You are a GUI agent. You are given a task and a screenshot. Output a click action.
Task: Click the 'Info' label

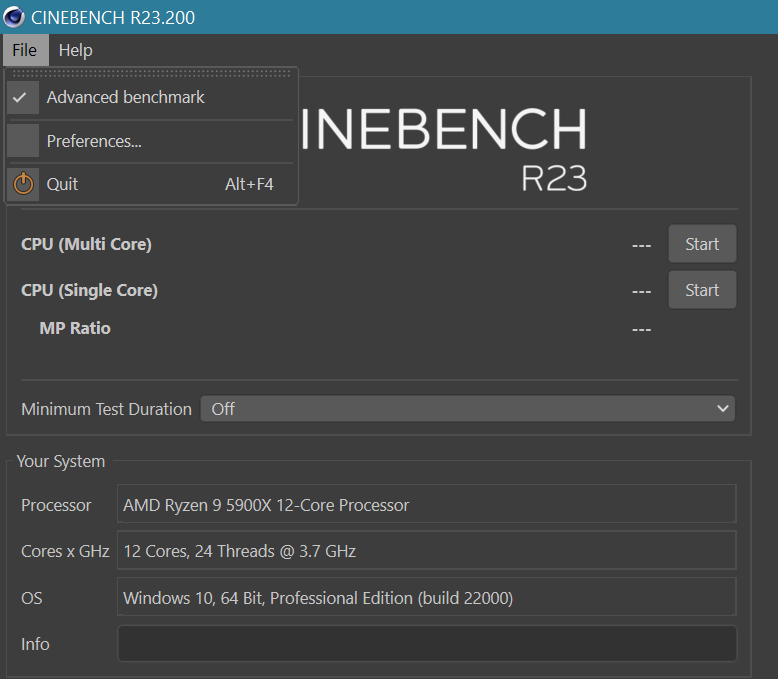[35, 644]
